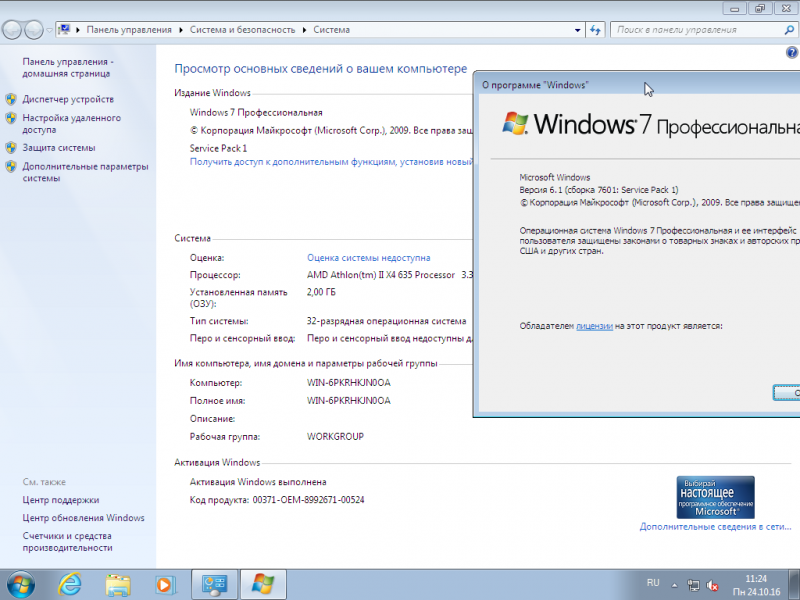Launch Windows Media Player from taskbar
This screenshot has width=800, height=600.
(165, 585)
